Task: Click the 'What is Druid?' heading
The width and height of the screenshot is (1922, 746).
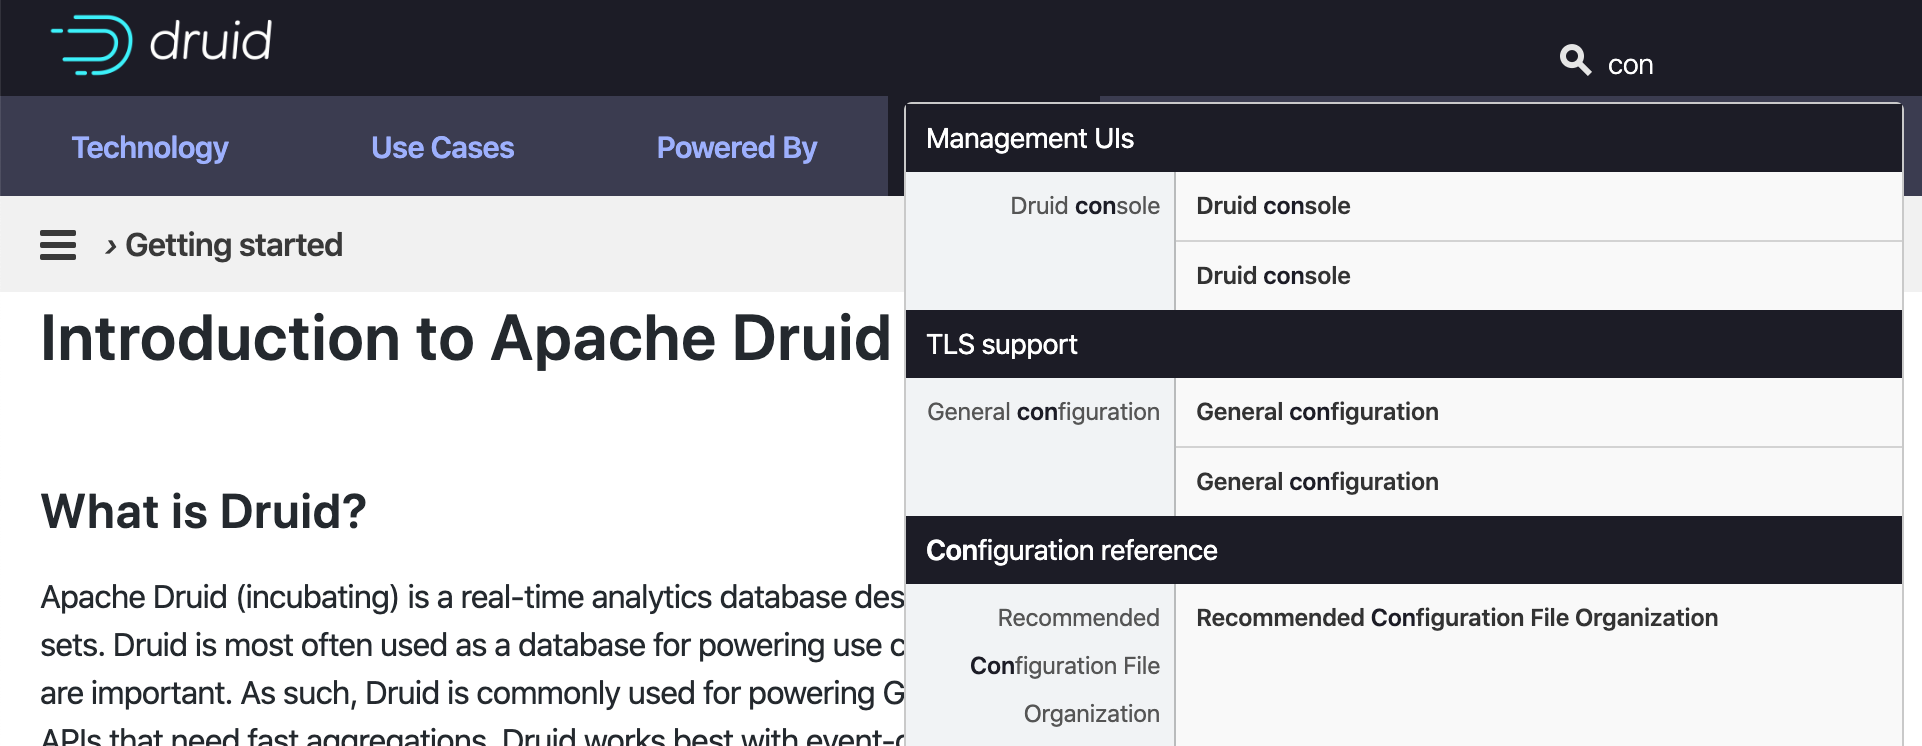Action: click(204, 512)
